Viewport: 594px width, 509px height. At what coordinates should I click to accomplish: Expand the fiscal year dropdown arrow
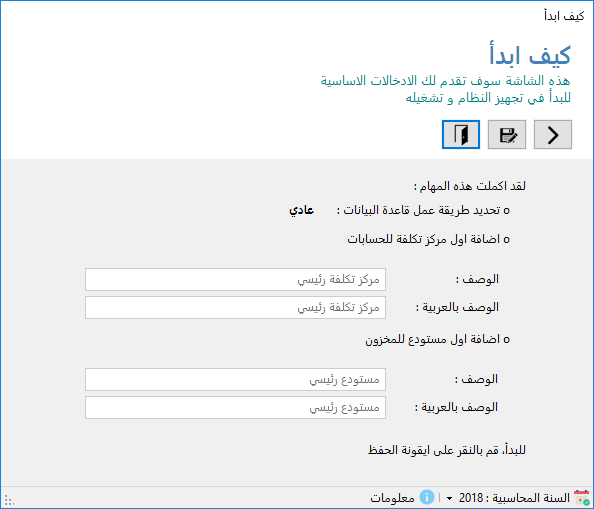[x=449, y=498]
